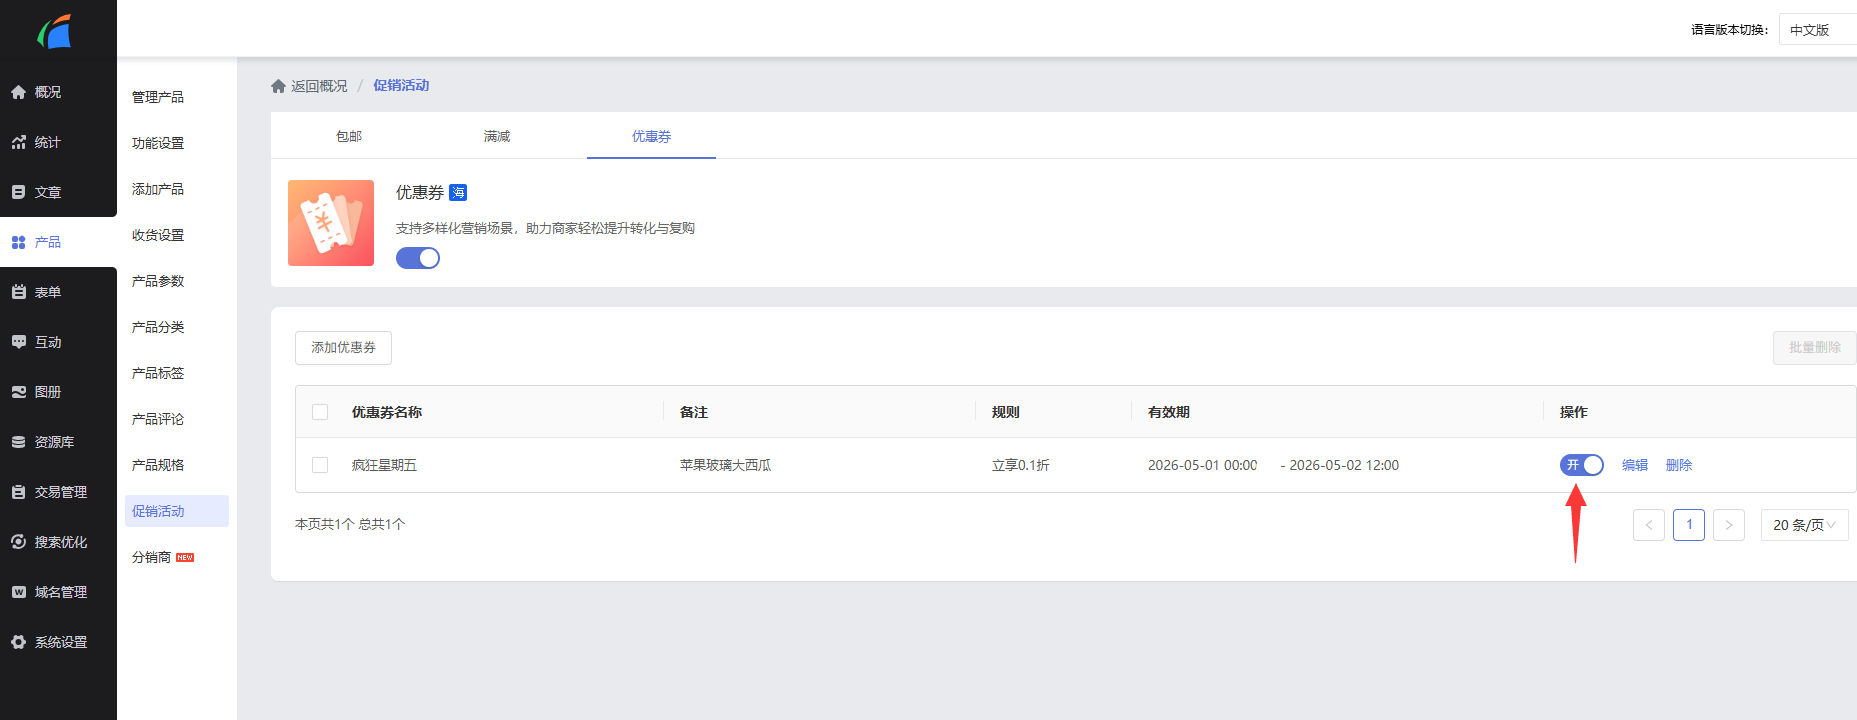The image size is (1857, 720).
Task: Open 统计 statistics from the sidebar
Action: click(x=47, y=142)
